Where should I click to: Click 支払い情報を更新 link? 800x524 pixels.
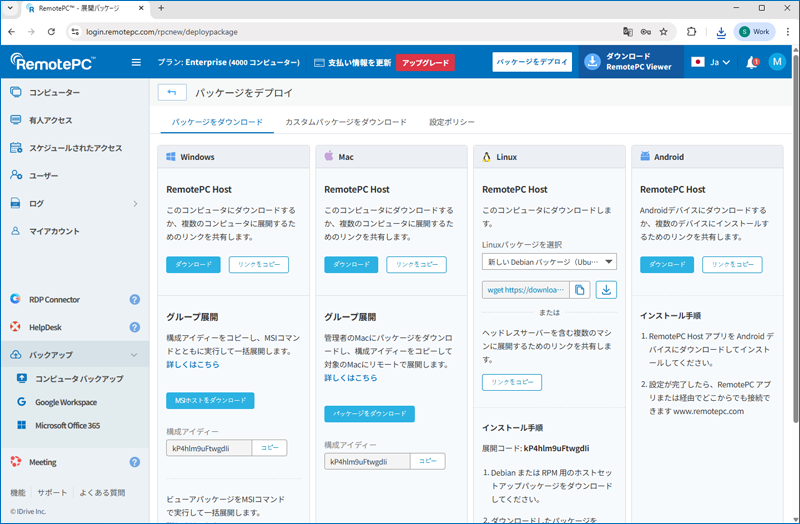pyautogui.click(x=353, y=62)
